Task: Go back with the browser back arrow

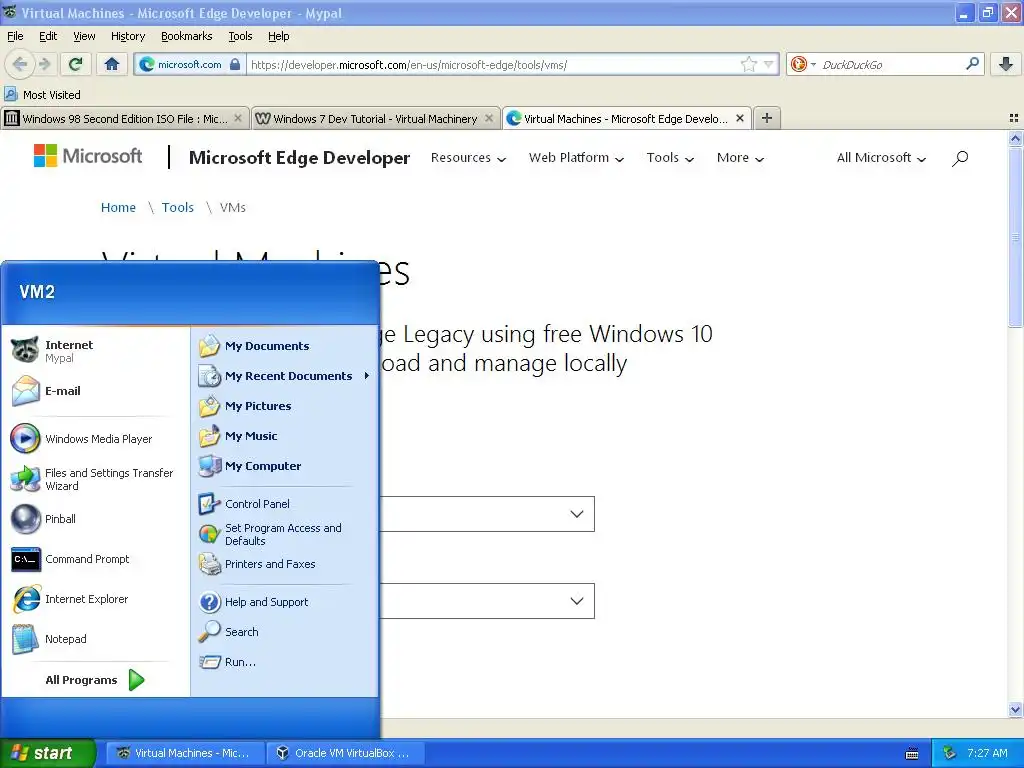Action: point(20,64)
